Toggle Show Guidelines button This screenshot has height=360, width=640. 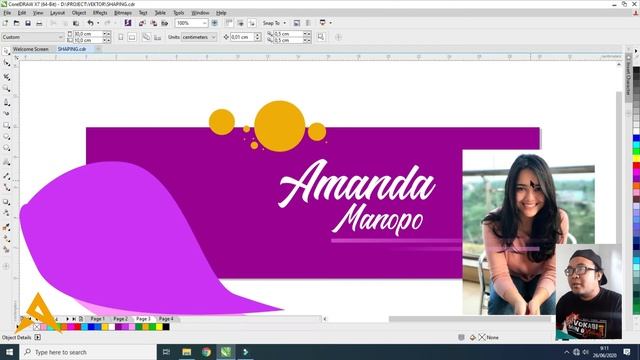[252, 23]
